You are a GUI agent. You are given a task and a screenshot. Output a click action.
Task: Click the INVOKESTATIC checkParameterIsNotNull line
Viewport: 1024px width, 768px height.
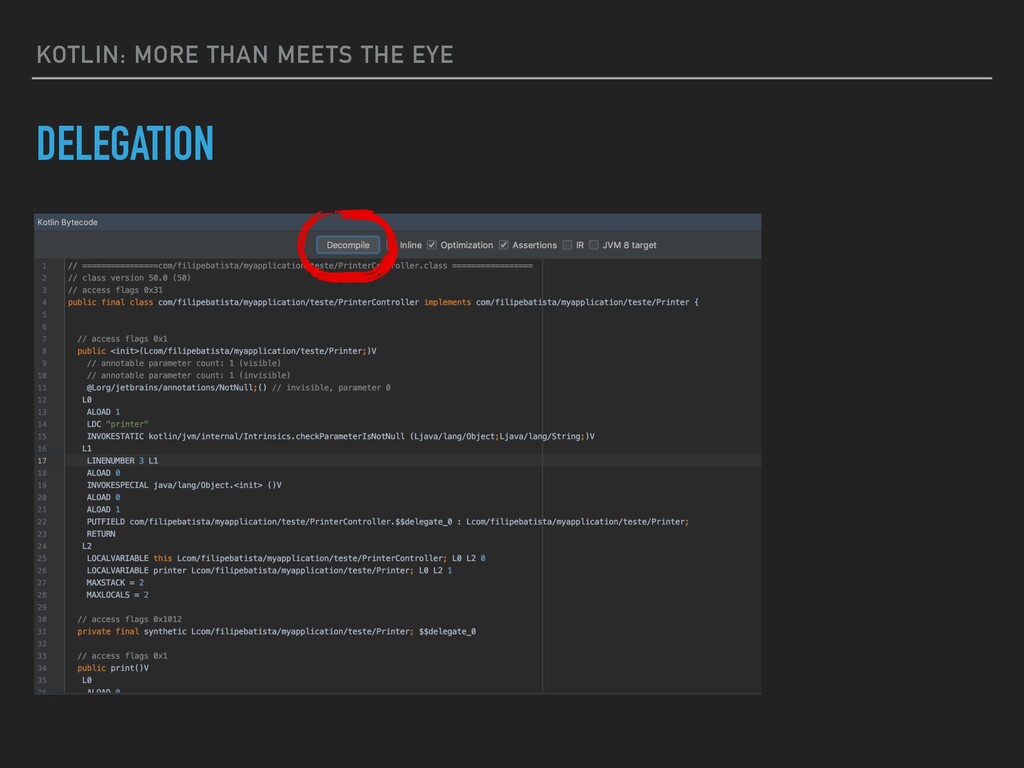340,436
